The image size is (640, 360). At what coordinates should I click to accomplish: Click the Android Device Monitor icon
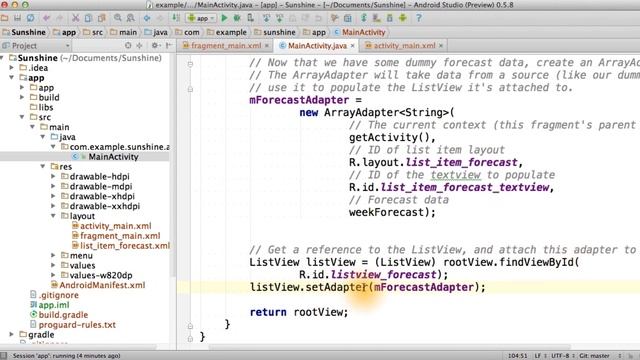[x=402, y=18]
